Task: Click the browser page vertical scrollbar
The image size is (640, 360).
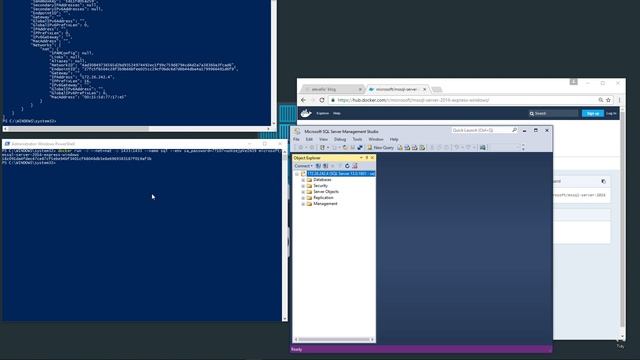Action: coord(622,222)
